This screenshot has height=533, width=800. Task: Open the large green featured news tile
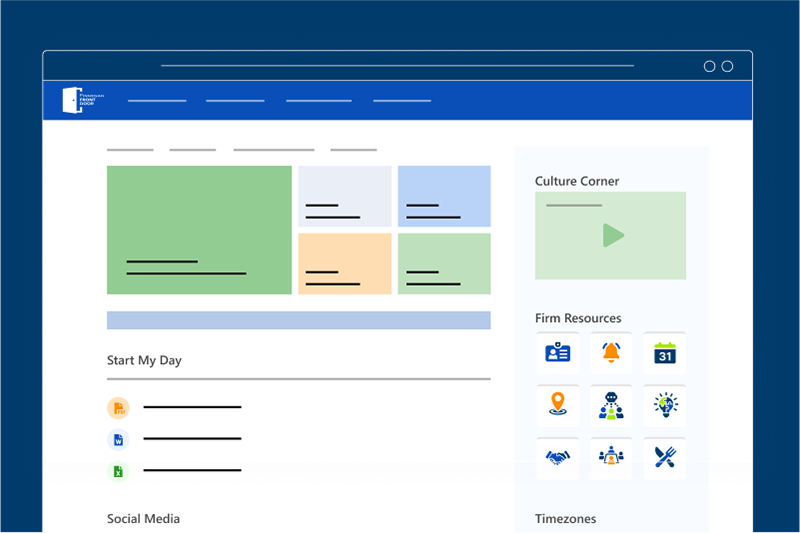(x=199, y=230)
